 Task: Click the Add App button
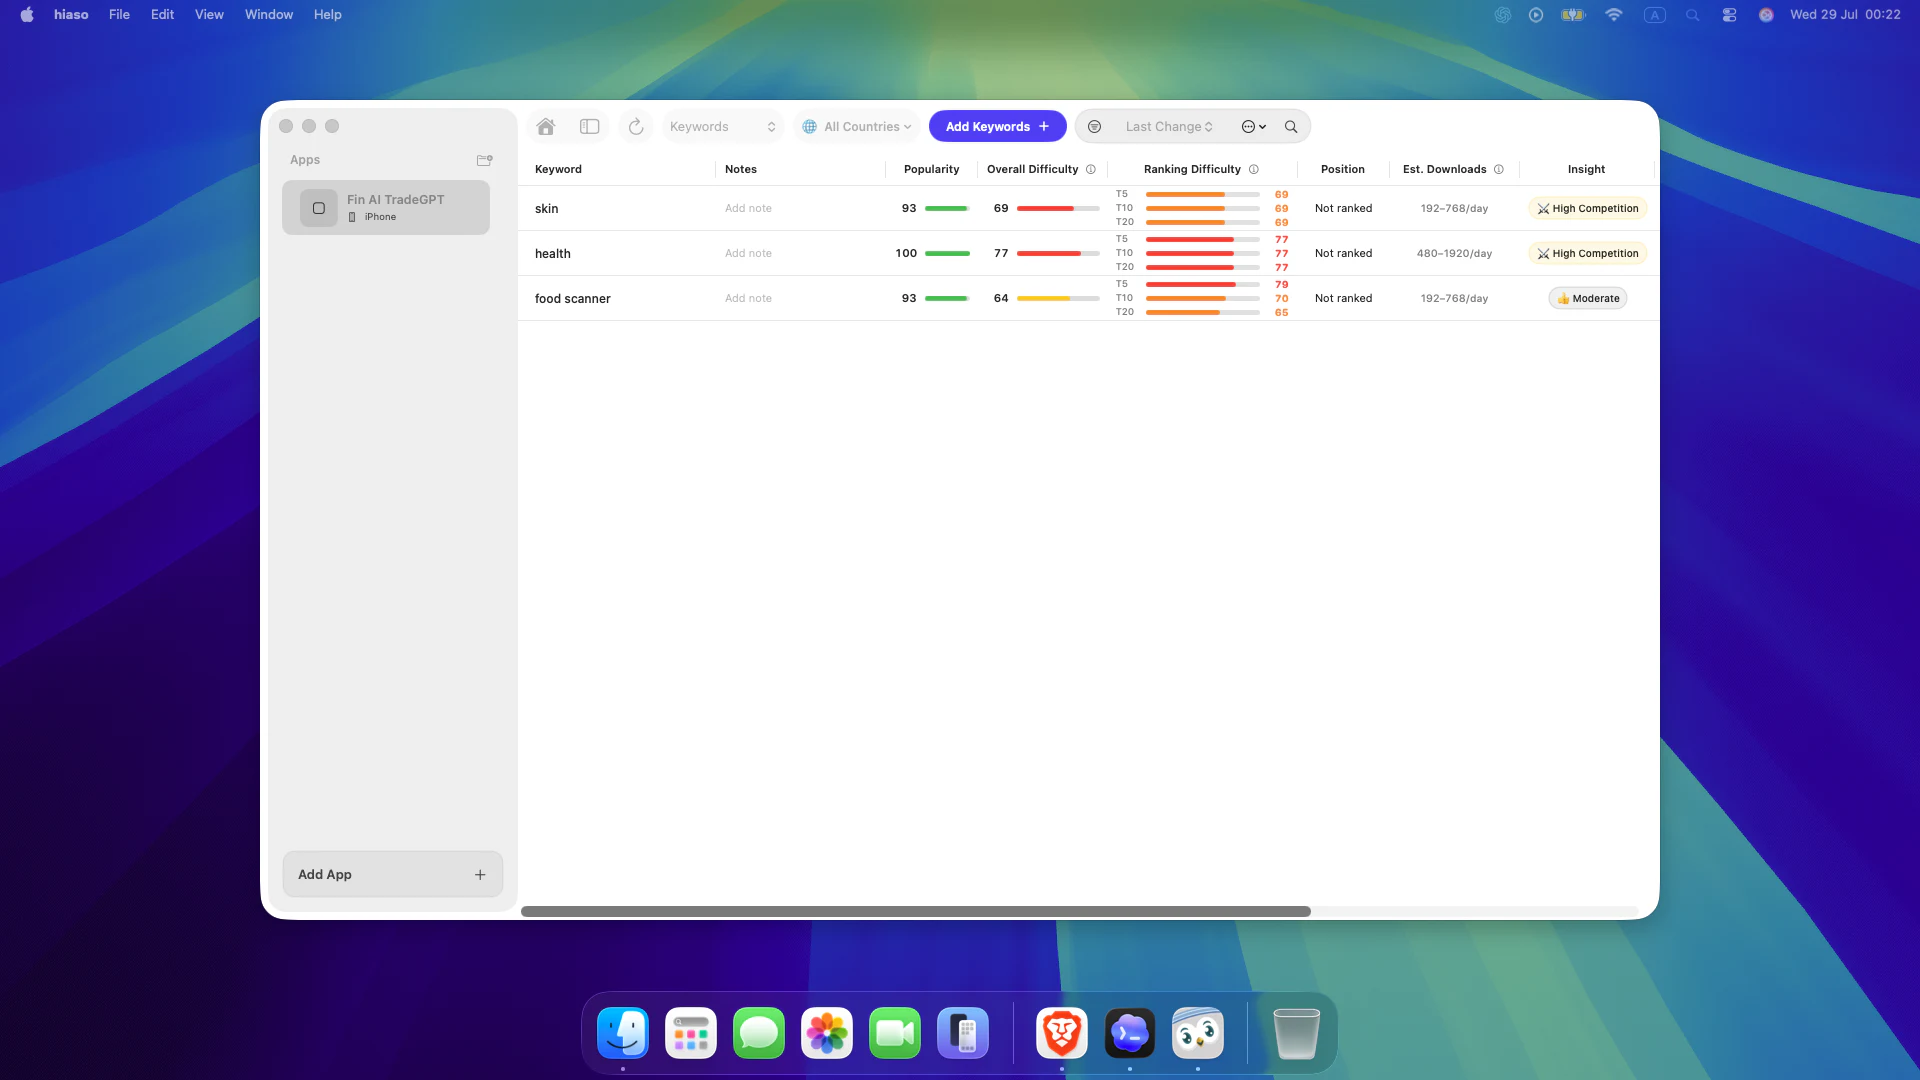coord(392,874)
